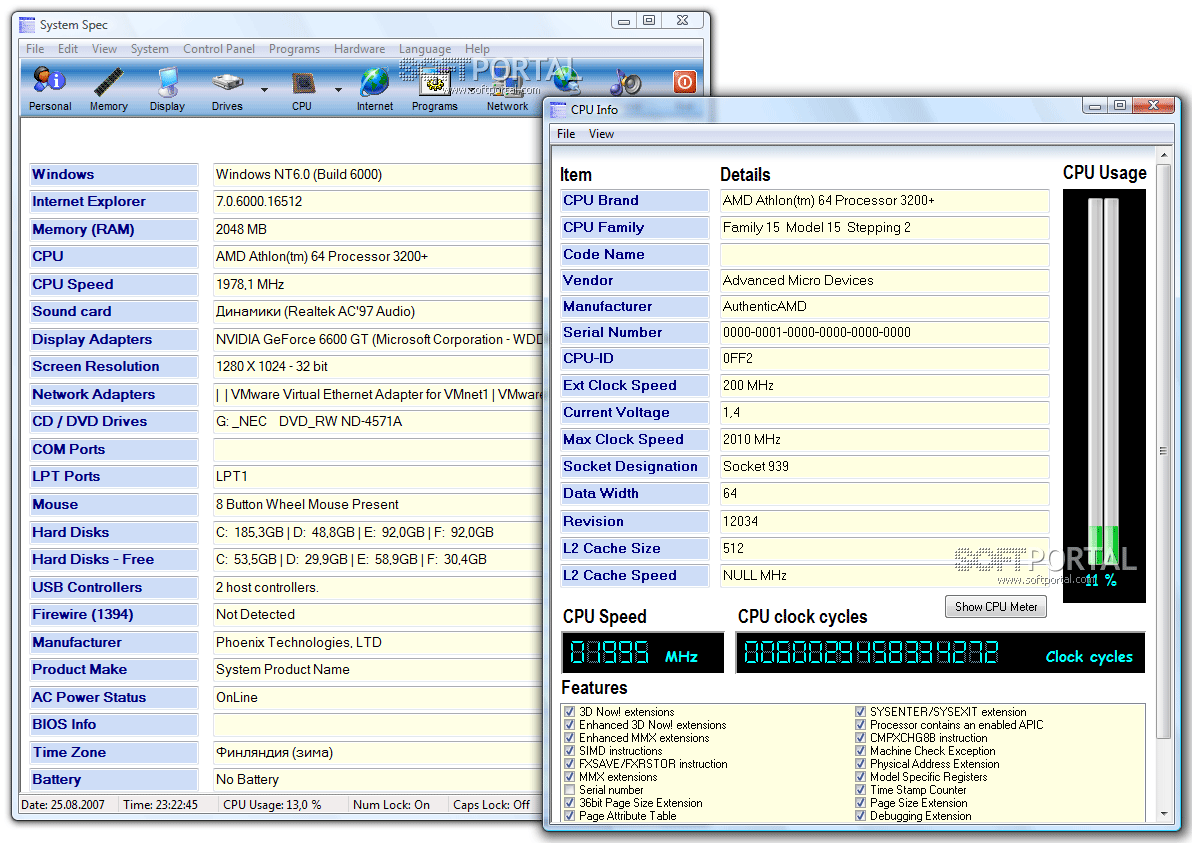Screen dimensions: 1192x843
Task: Open the System menu
Action: click(150, 49)
